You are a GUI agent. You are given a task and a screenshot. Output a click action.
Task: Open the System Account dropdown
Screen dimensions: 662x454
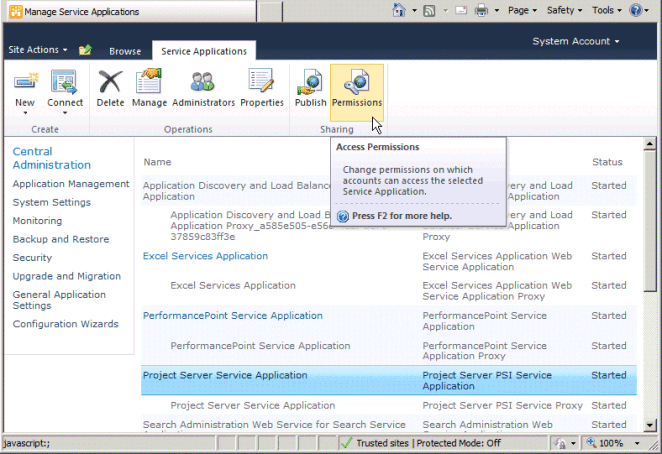click(575, 41)
